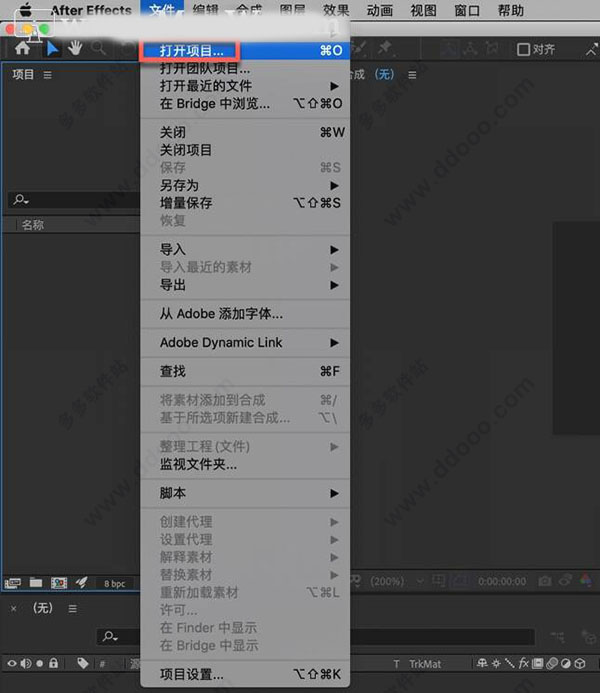Enable the 对齐 snapping checkbox
Image resolution: width=600 pixels, height=693 pixels.
point(523,49)
